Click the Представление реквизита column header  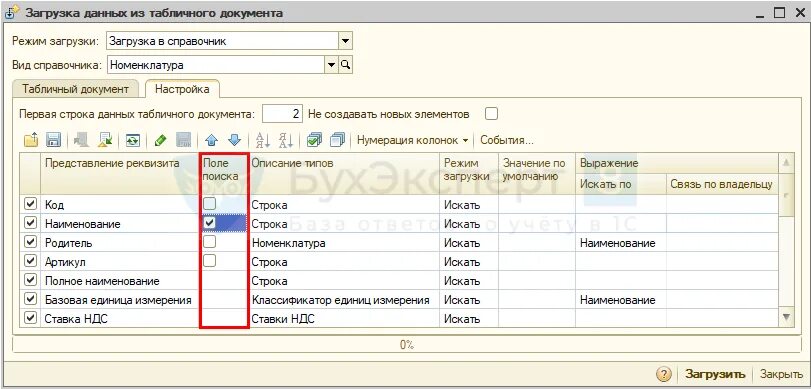point(119,173)
